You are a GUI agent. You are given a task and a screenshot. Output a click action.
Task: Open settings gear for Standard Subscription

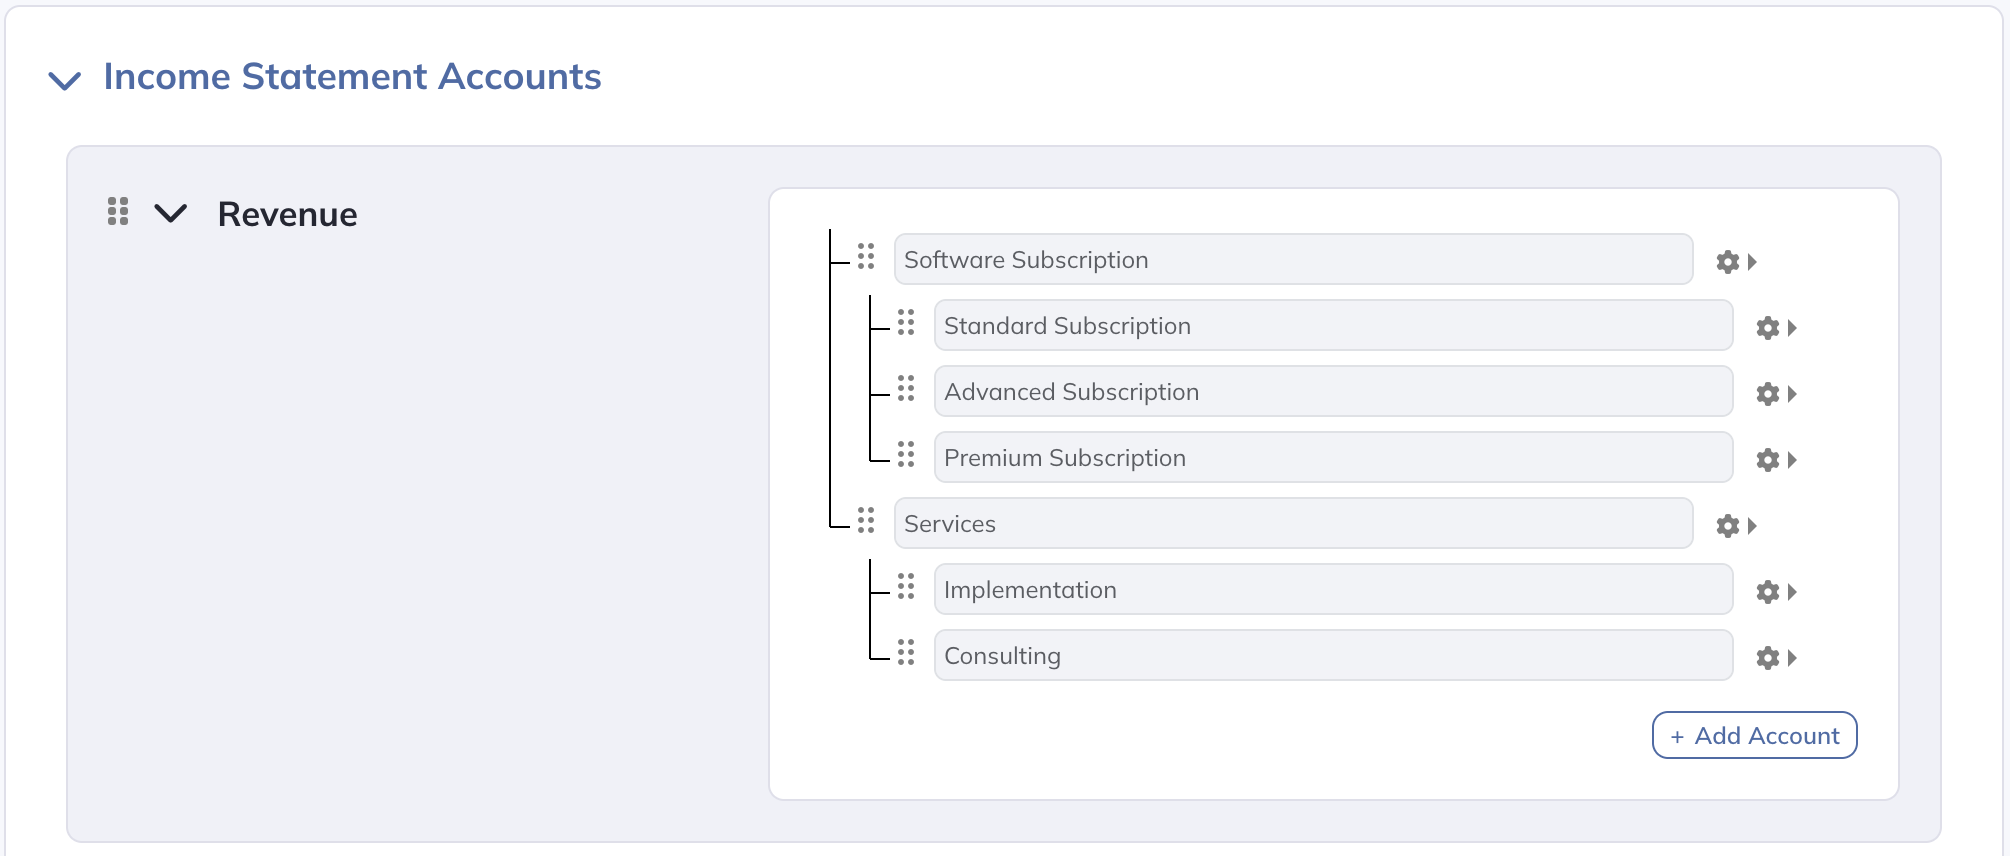1768,328
